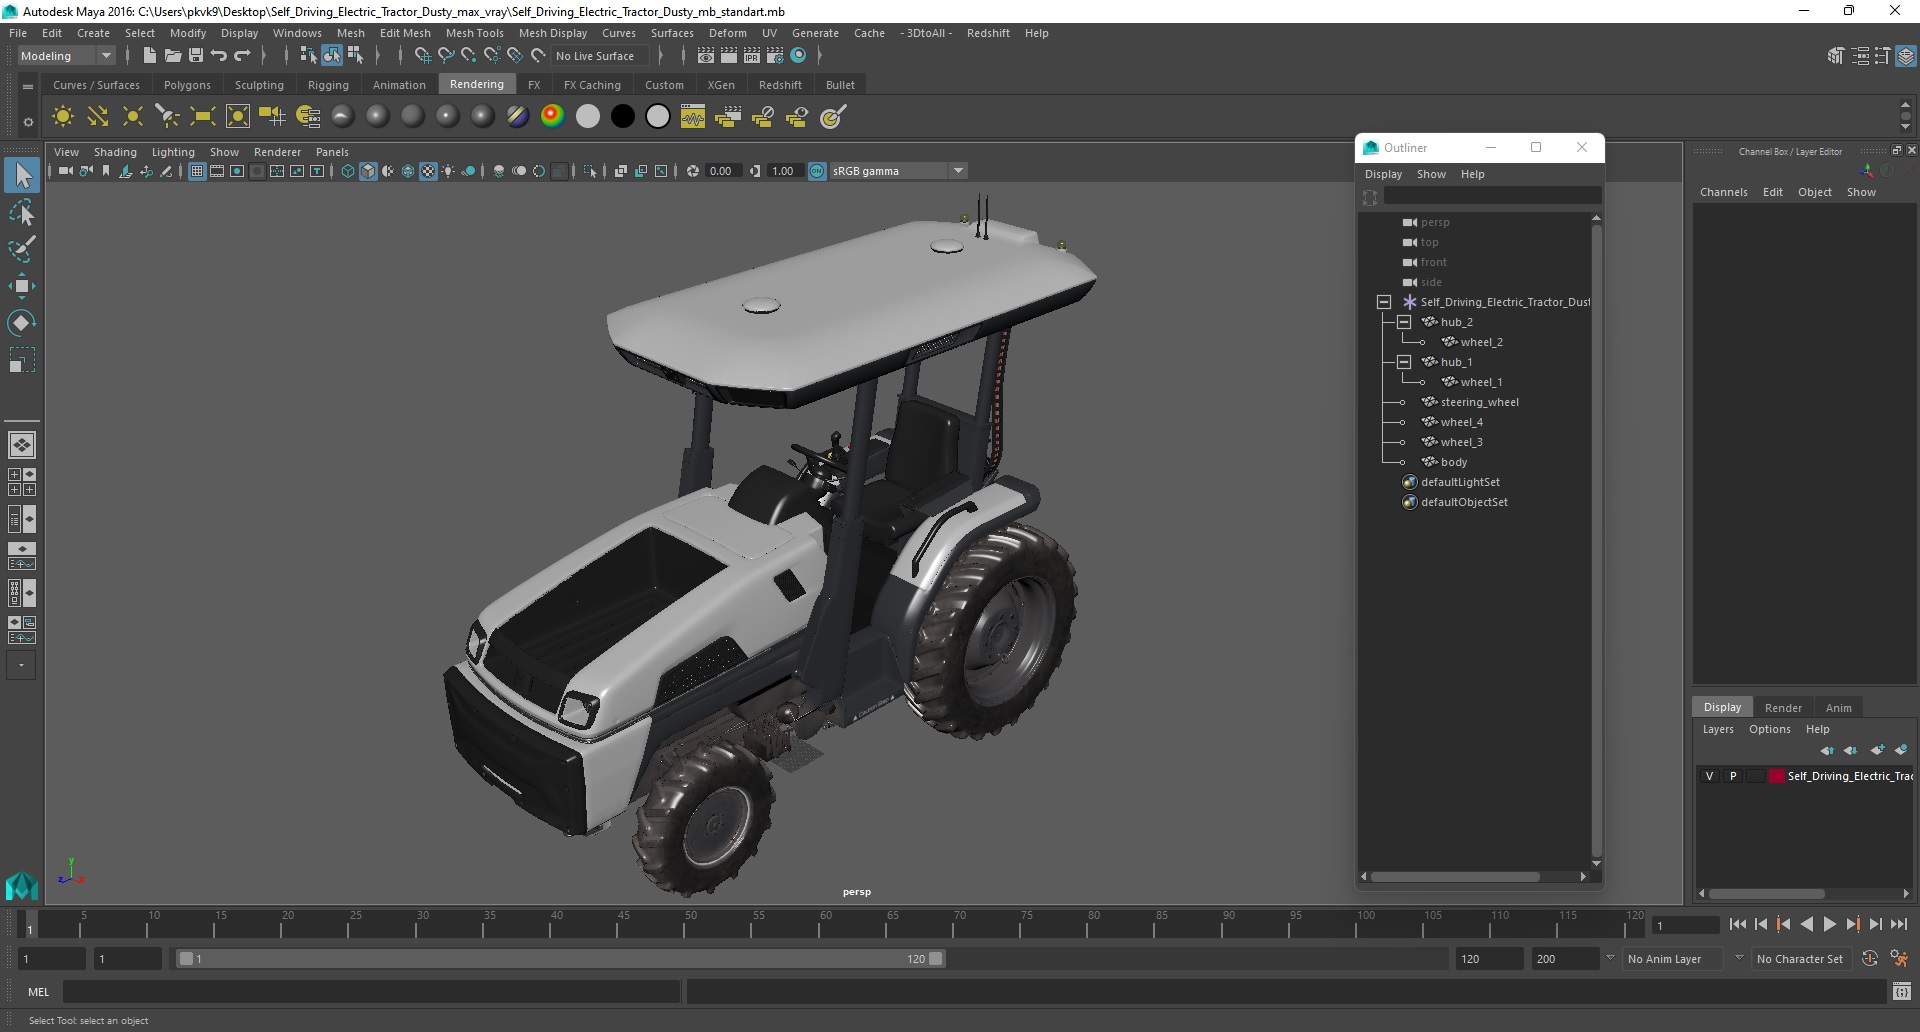Viewport: 1920px width, 1032px height.
Task: Toggle use all lights bulb icon
Action: click(x=448, y=171)
